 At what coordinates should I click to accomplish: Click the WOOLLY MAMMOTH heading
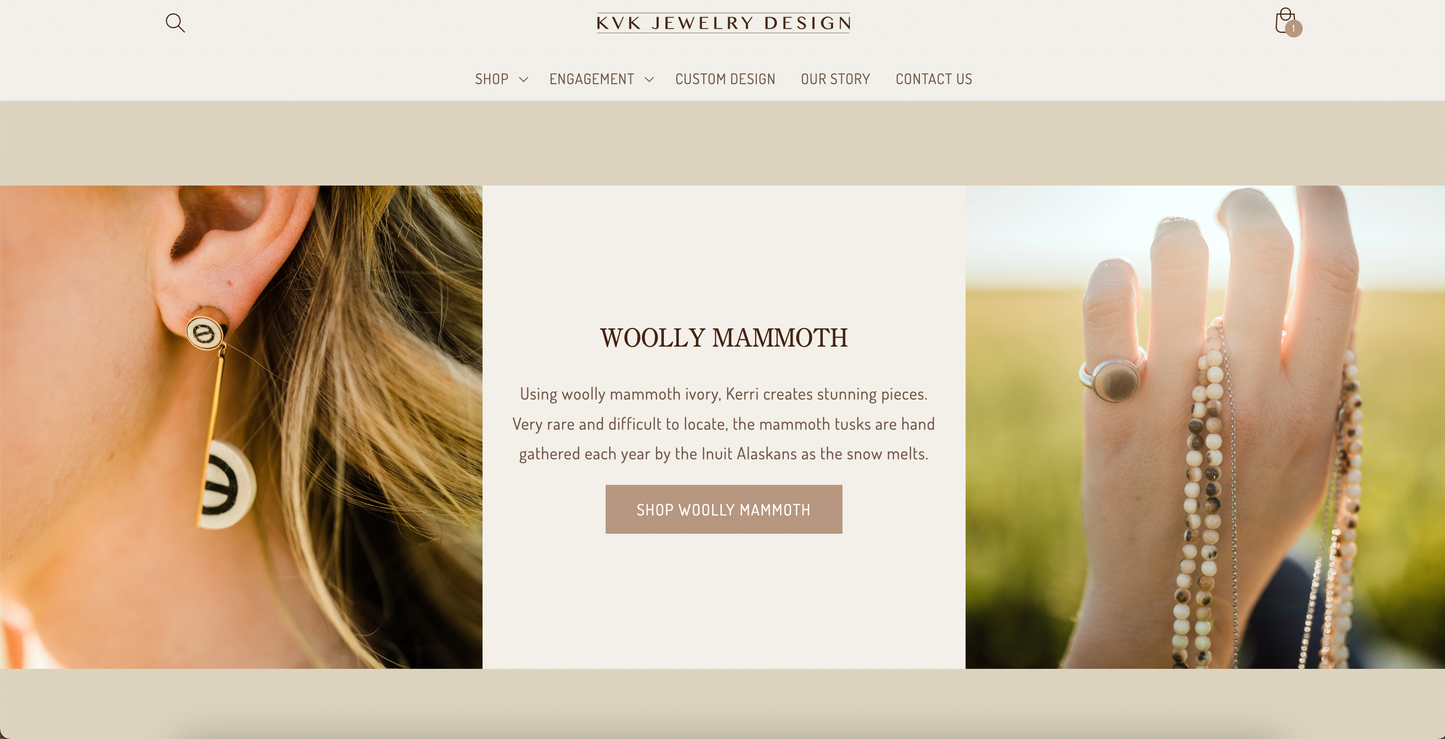click(724, 338)
